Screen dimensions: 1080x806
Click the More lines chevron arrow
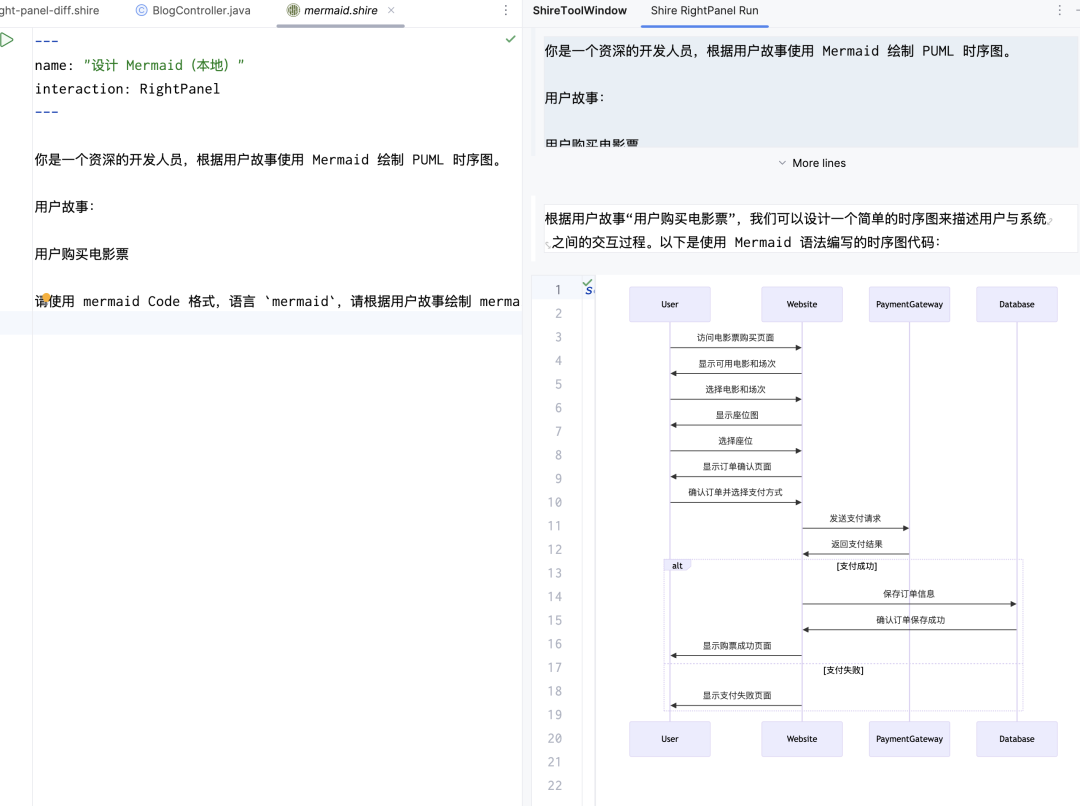pos(782,163)
